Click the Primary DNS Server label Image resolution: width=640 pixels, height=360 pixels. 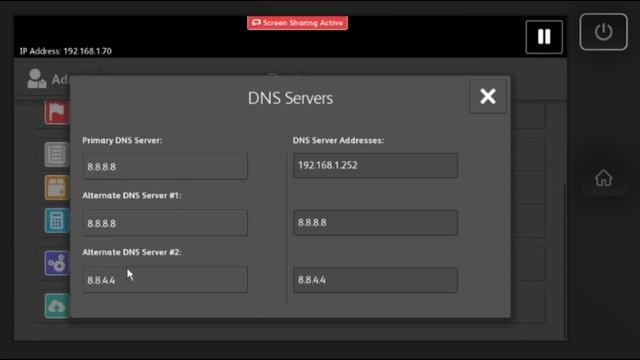point(122,140)
